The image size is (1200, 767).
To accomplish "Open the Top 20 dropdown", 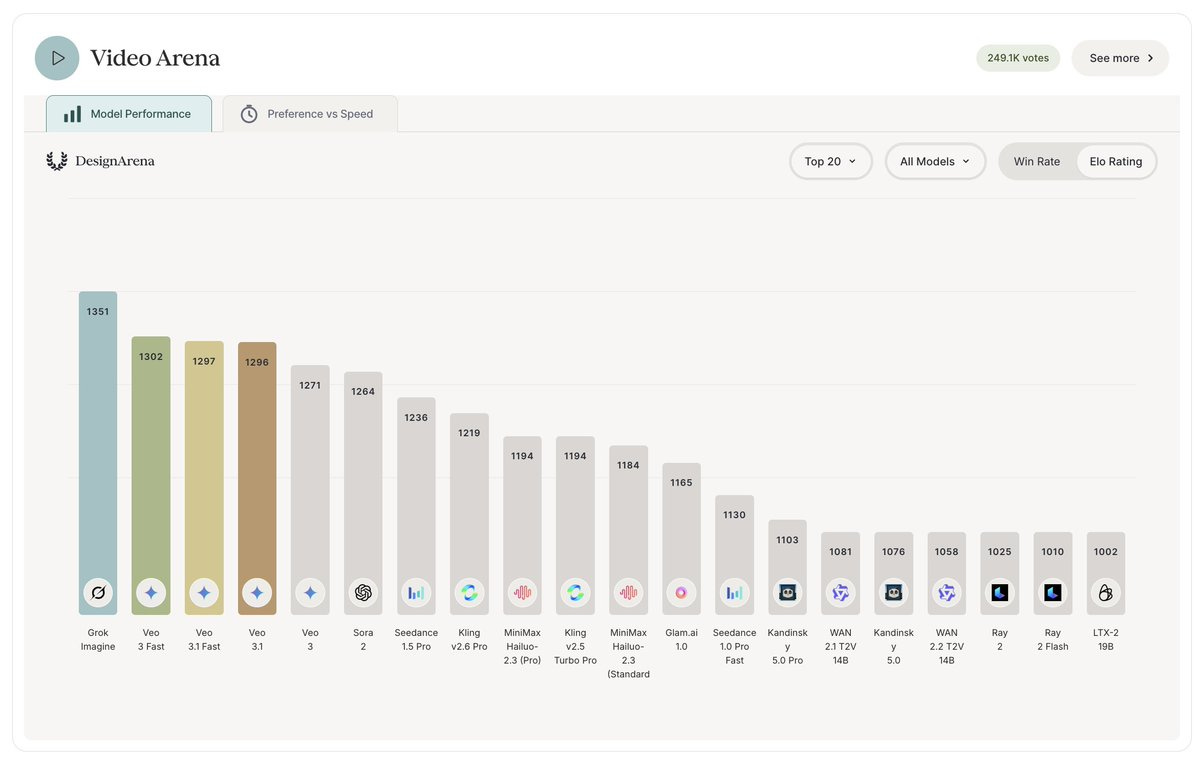I will click(831, 161).
